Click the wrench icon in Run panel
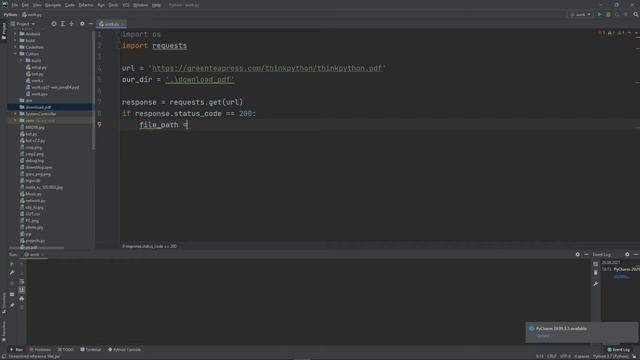The width and height of the screenshot is (640, 360). 12,273
